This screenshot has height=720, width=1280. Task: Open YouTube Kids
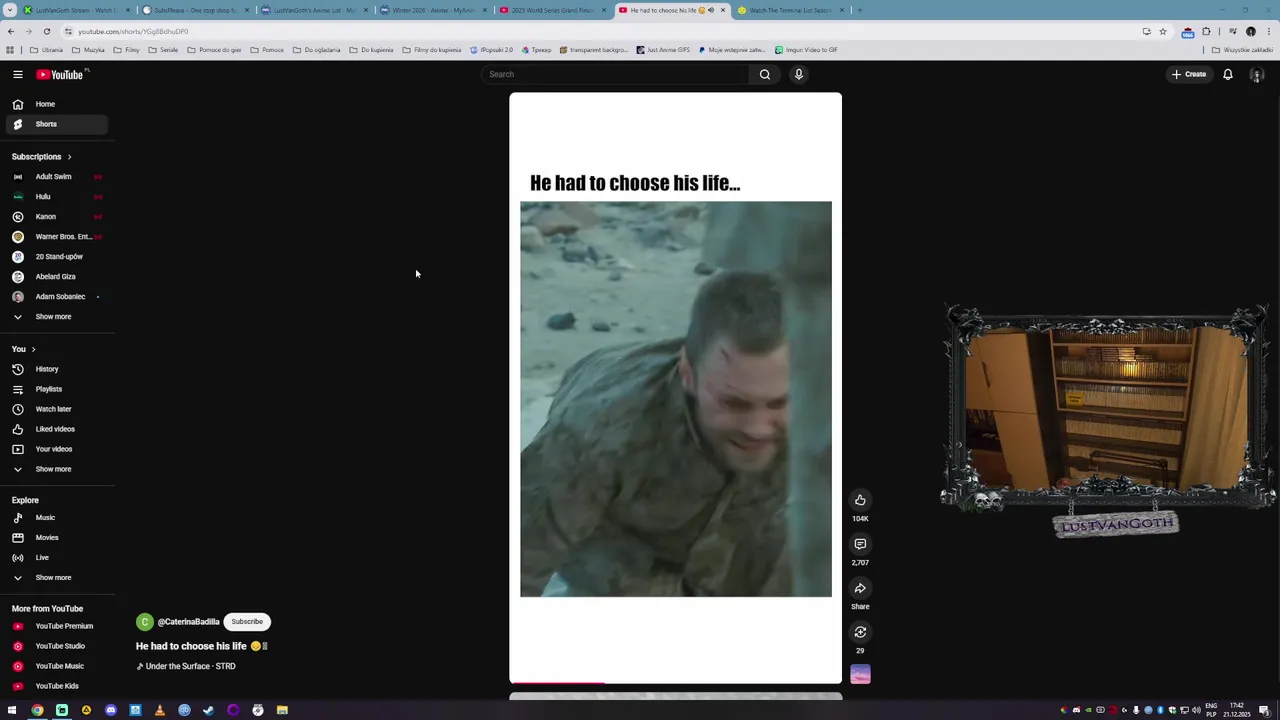point(56,686)
